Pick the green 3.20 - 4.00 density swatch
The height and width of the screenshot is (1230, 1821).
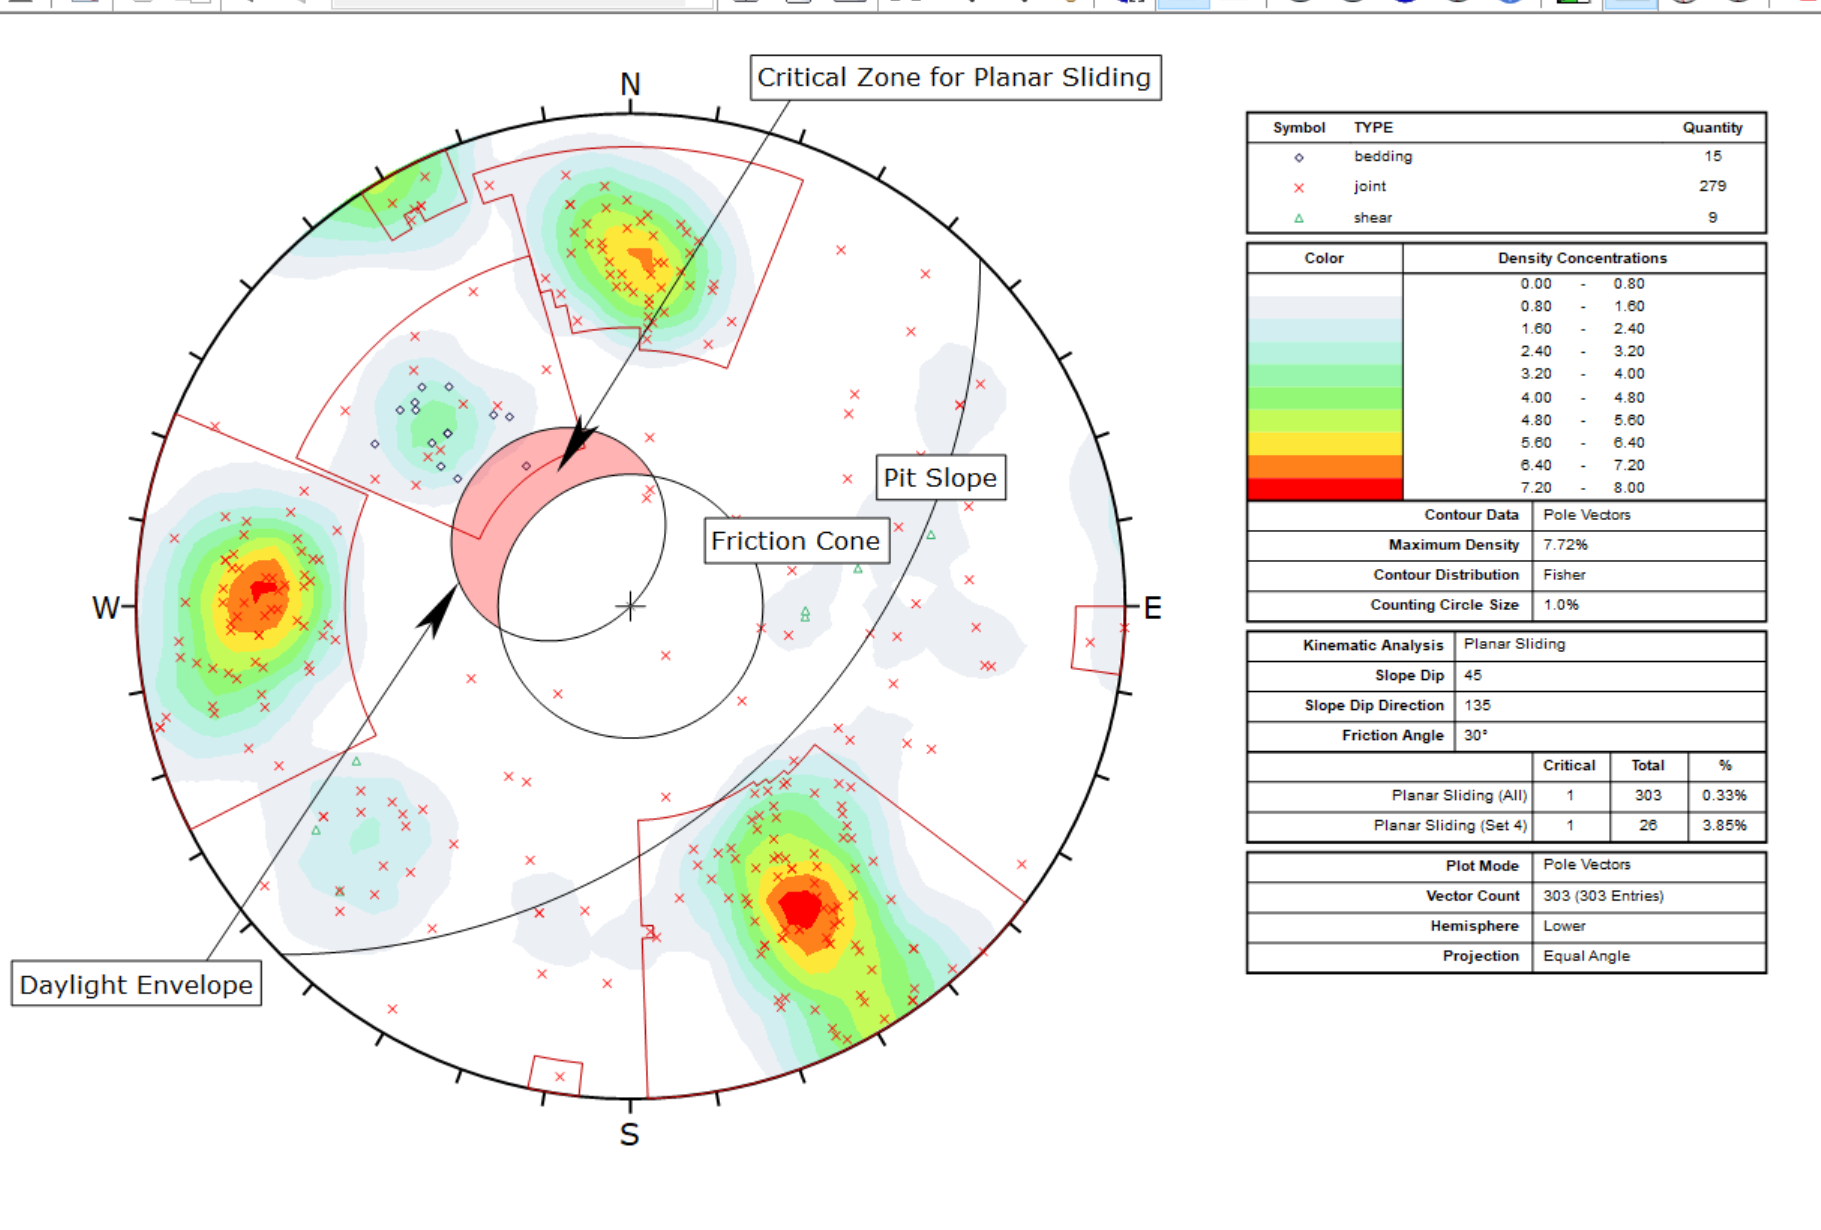pos(1324,375)
